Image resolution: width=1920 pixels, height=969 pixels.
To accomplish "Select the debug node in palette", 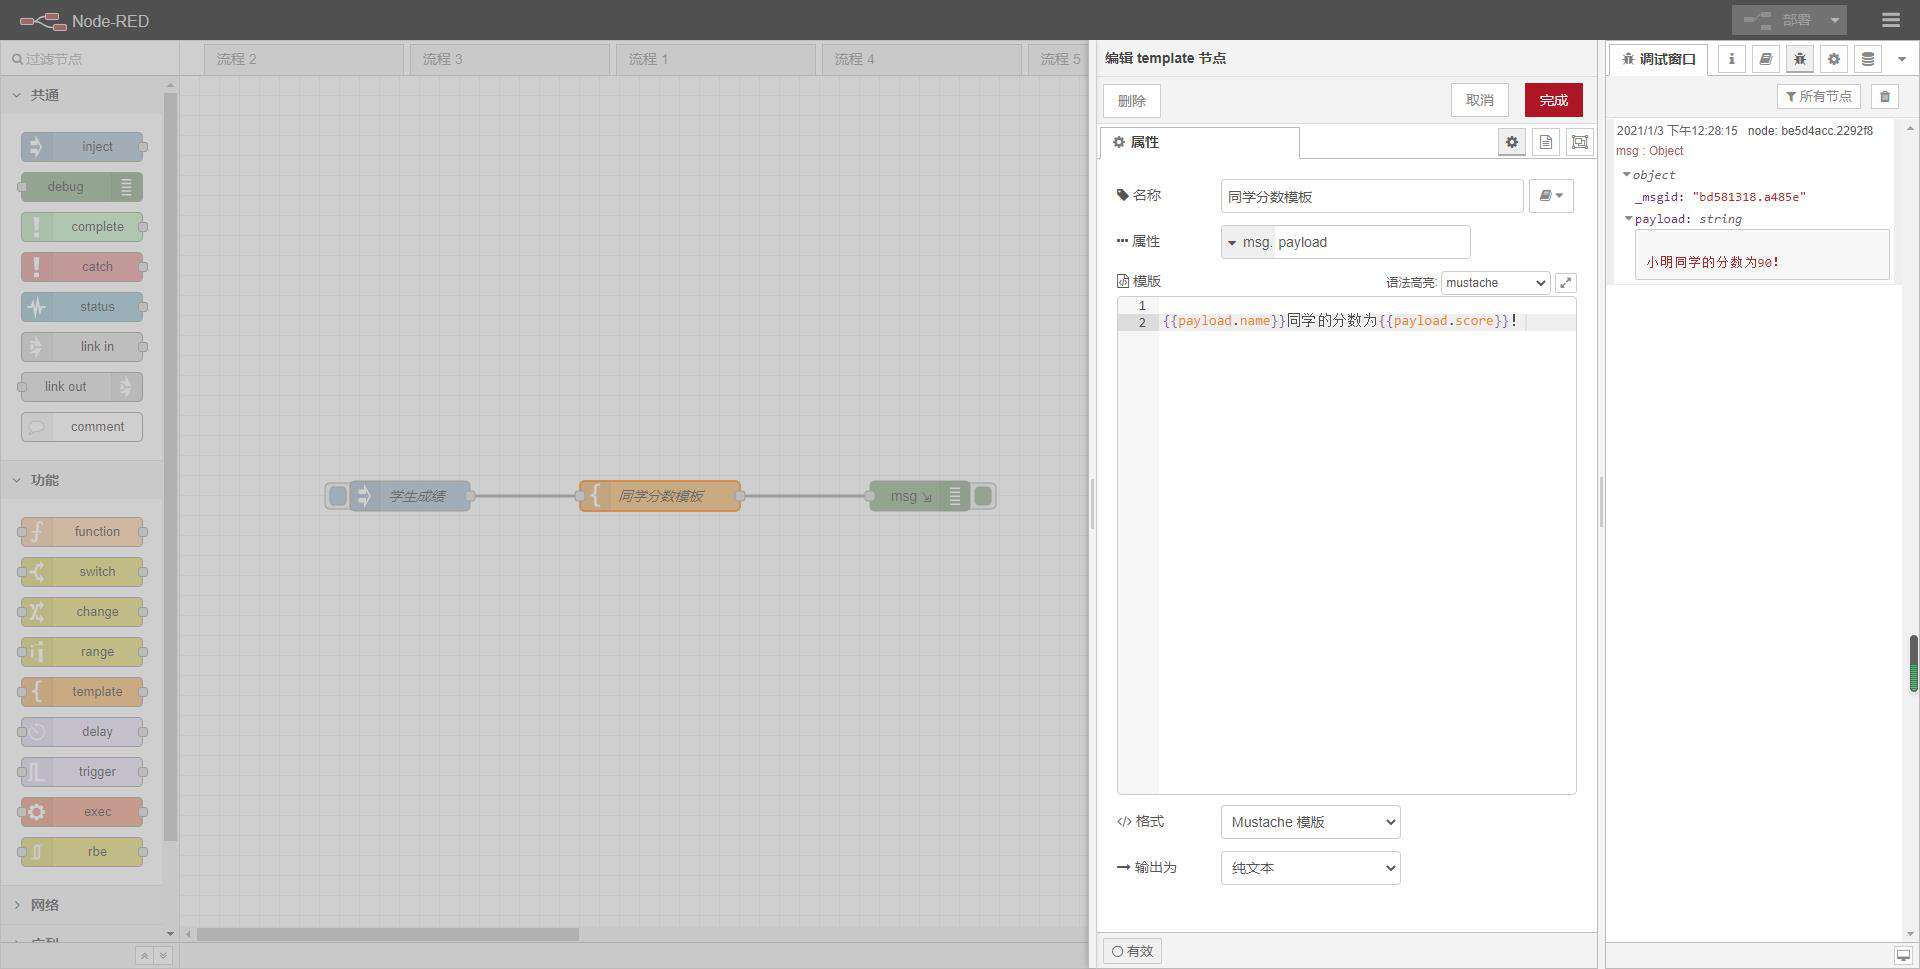I will (82, 187).
